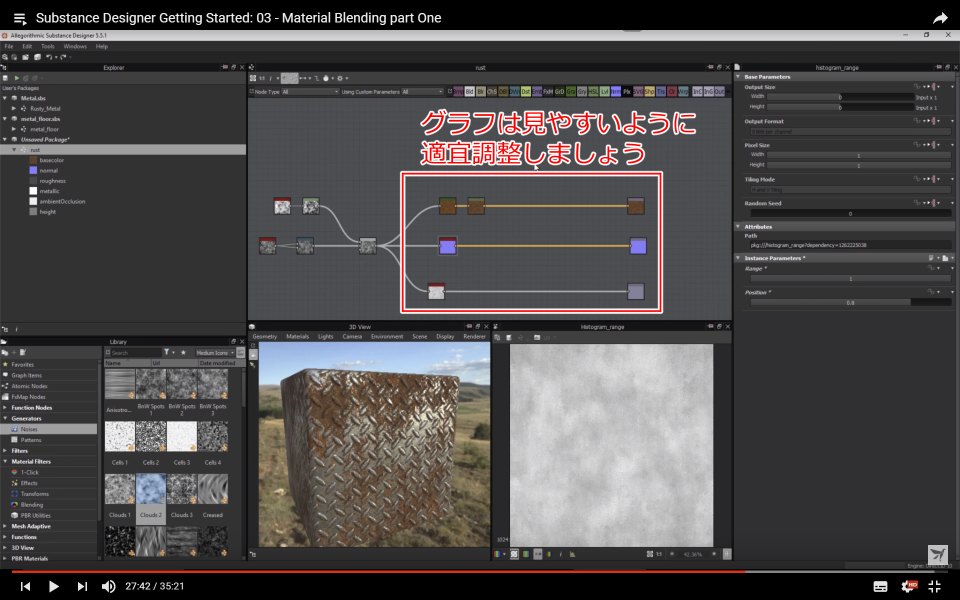This screenshot has height=600, width=960.
Task: Select Patterns under Generators
Action: [x=31, y=440]
